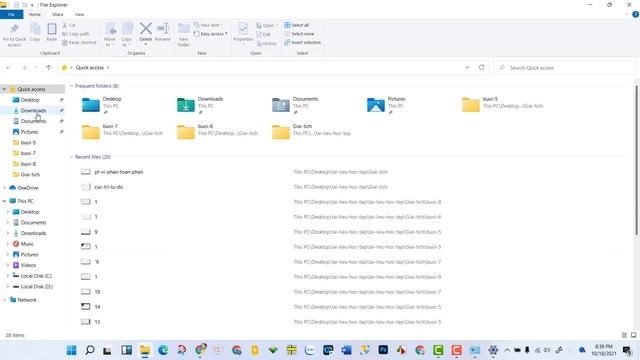Click the Search Quick access field
This screenshot has width=640, height=360.
[x=565, y=68]
